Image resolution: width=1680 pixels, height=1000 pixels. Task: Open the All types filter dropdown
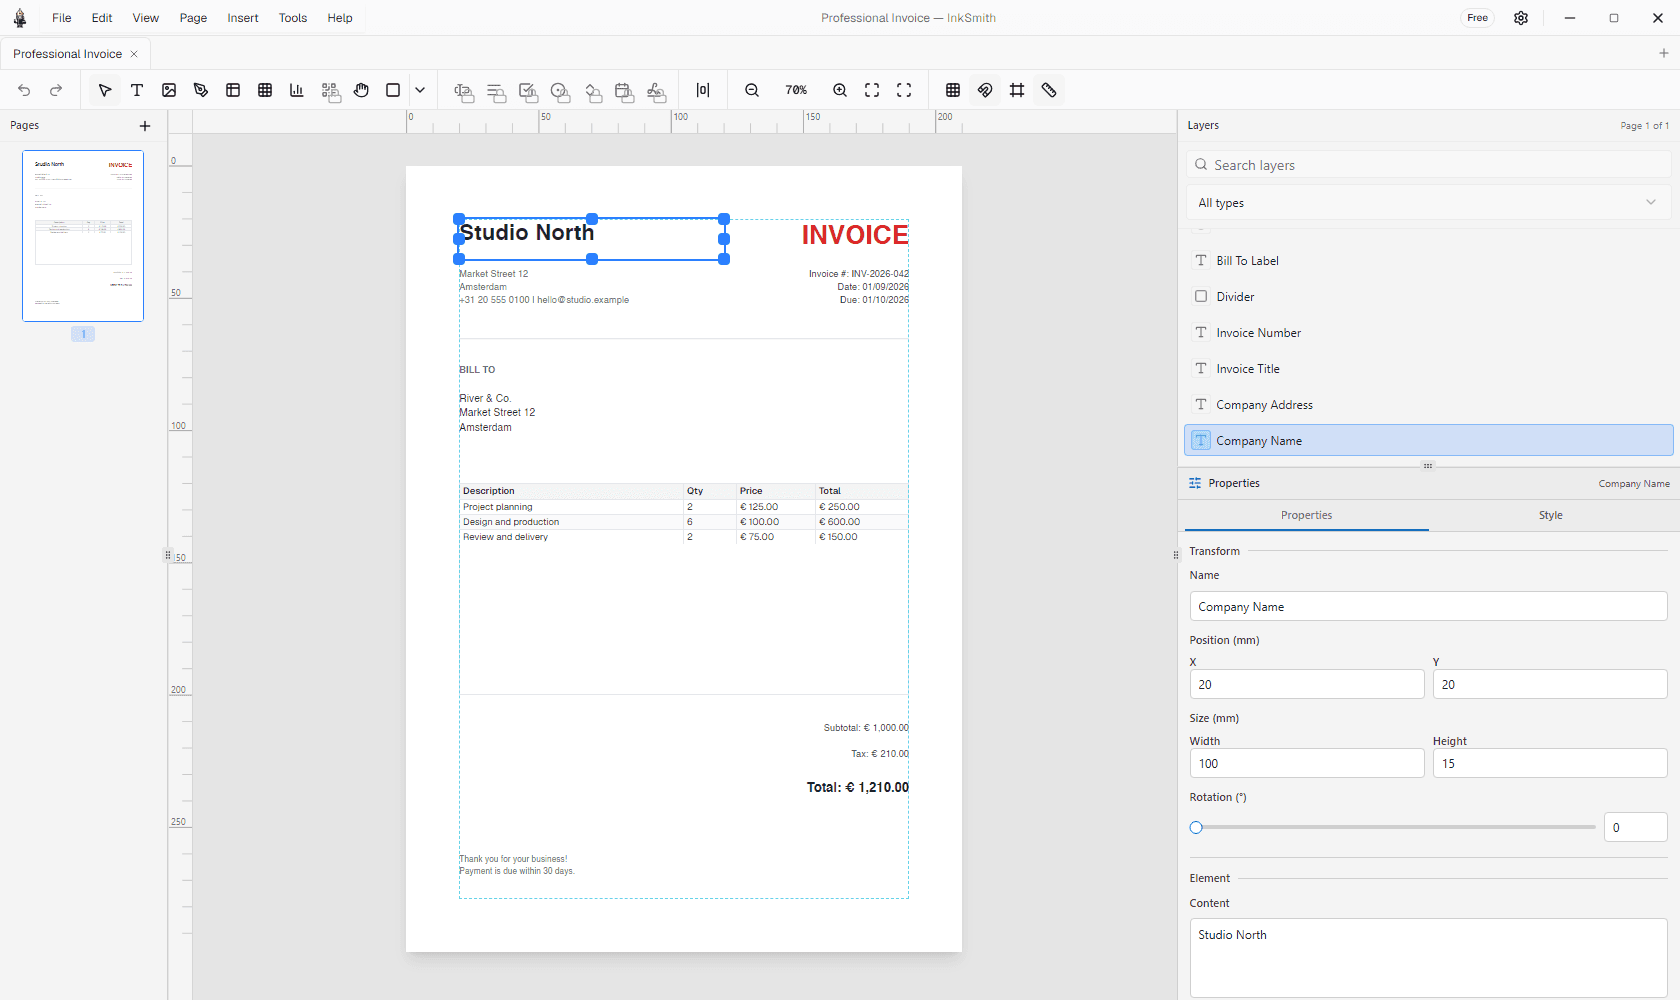point(1428,202)
